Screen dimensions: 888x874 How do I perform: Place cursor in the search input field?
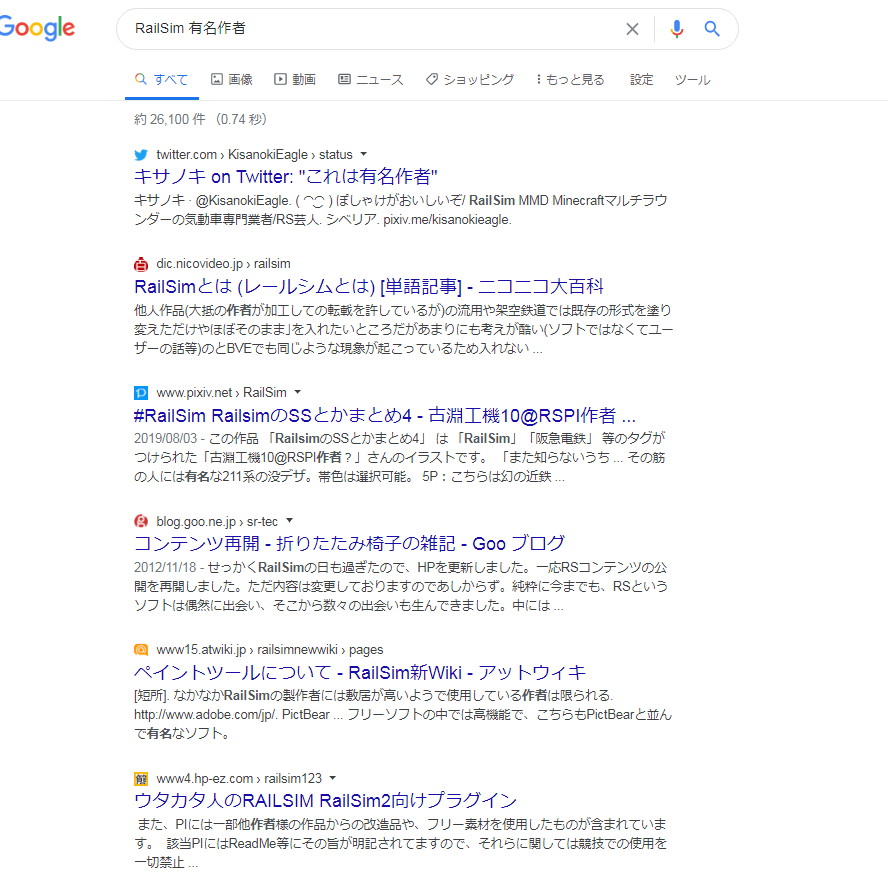click(350, 29)
